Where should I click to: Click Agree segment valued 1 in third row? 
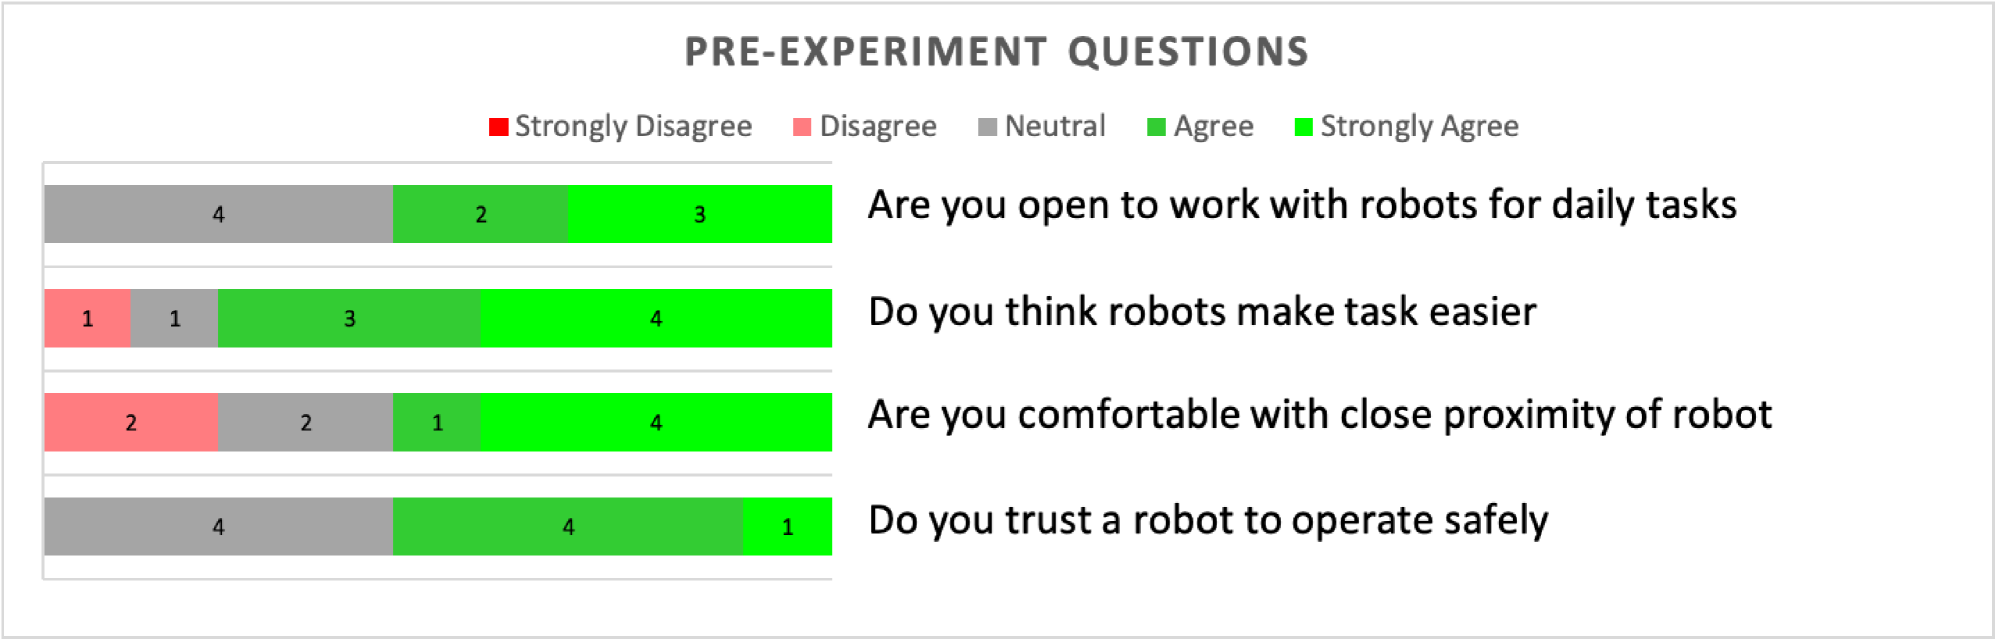pyautogui.click(x=437, y=422)
